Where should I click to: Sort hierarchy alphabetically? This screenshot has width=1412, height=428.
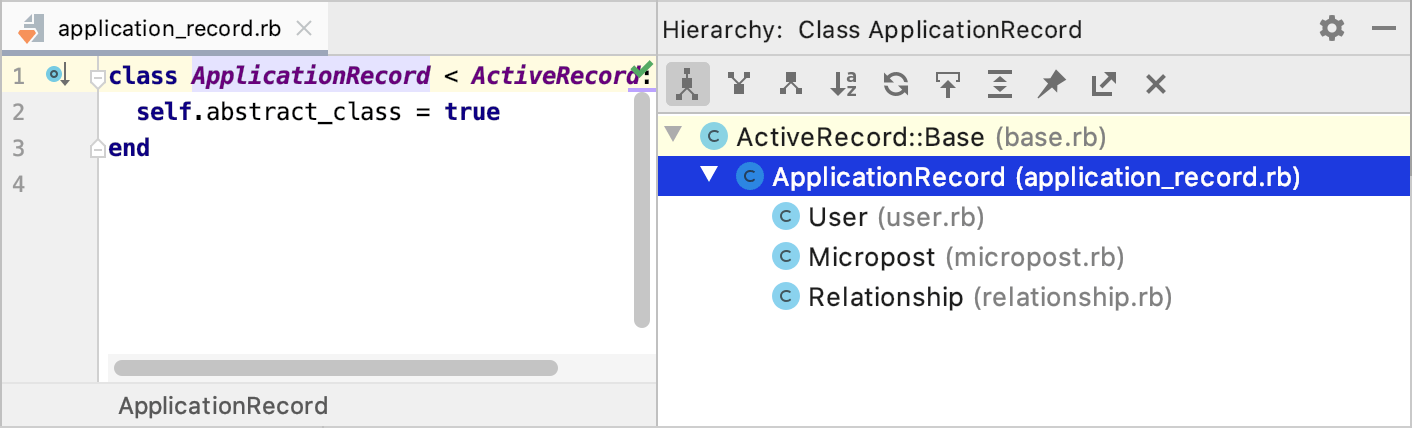[843, 85]
